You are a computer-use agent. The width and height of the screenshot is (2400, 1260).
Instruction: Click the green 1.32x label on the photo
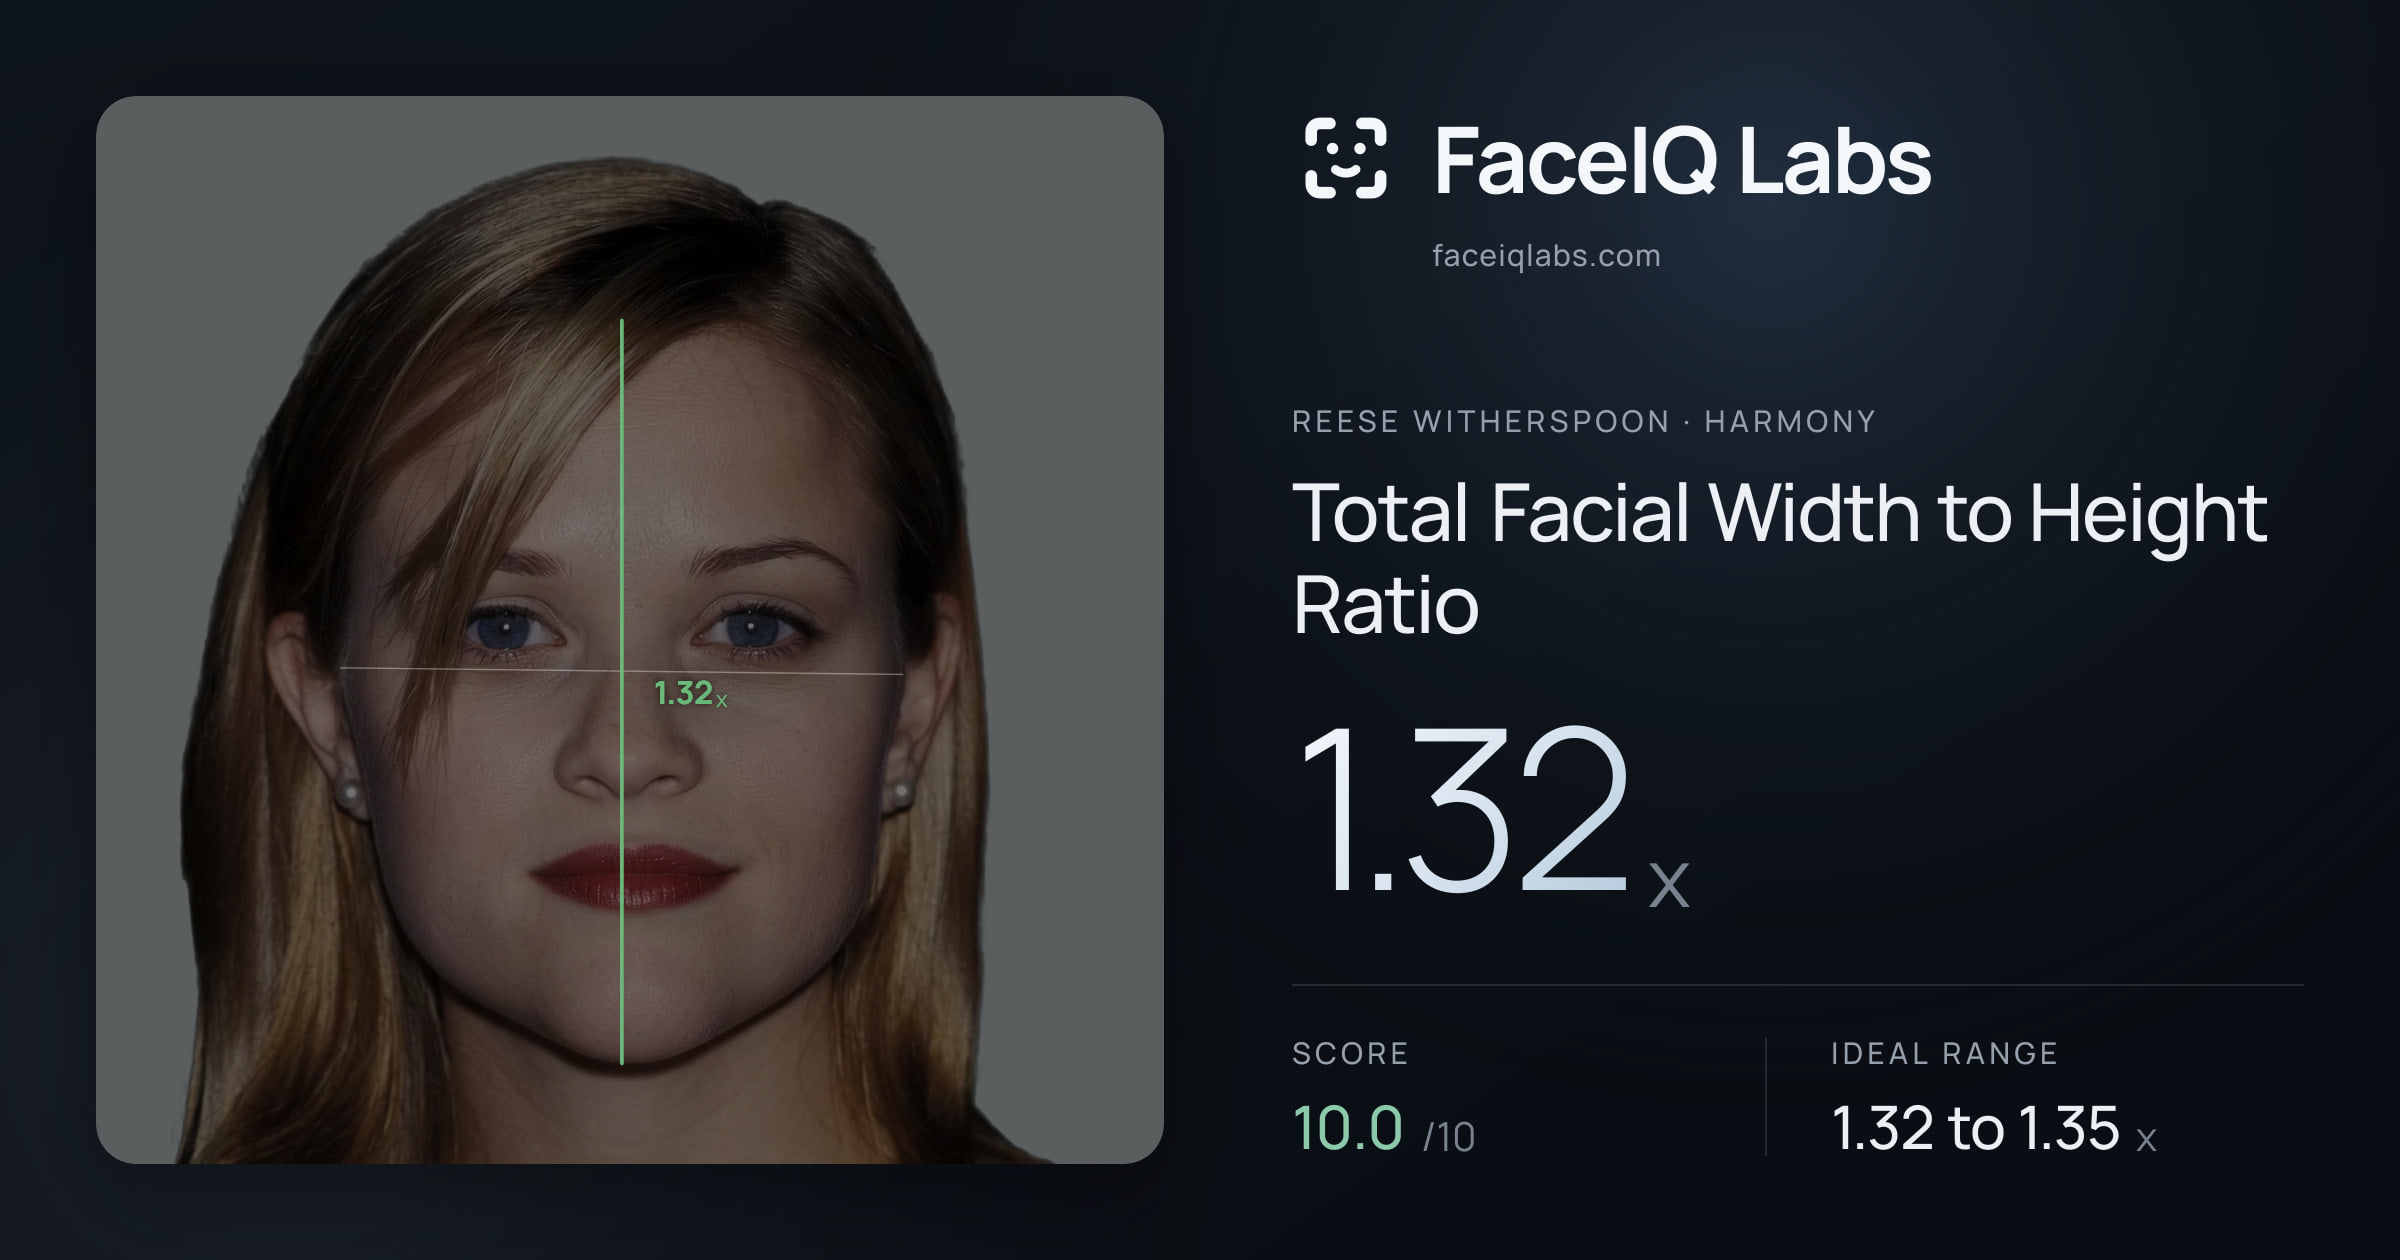point(691,693)
